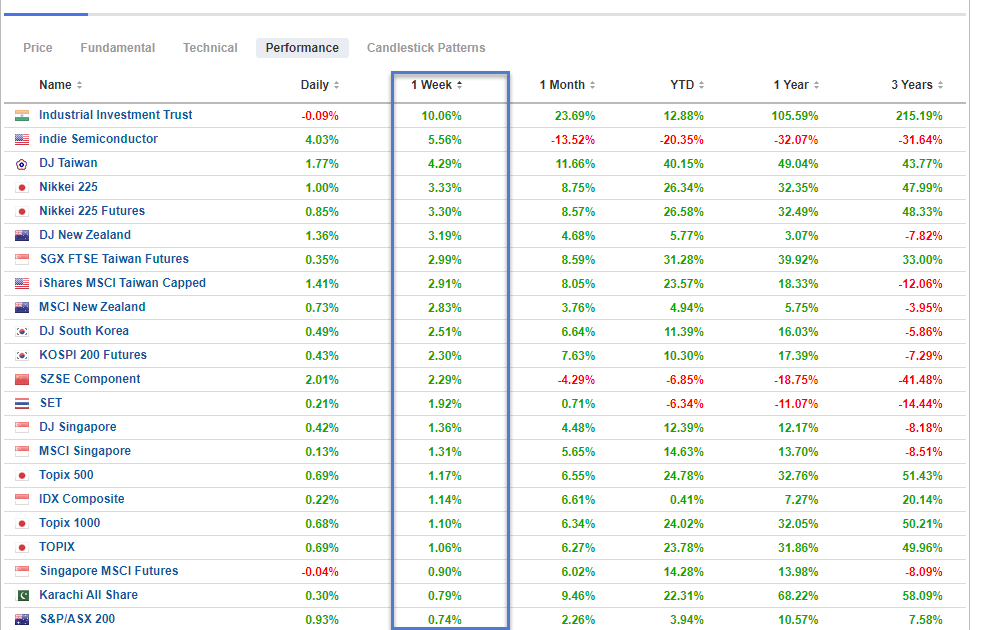1001x630 pixels.
Task: Open SZSE Component link
Action: pyautogui.click(x=90, y=379)
